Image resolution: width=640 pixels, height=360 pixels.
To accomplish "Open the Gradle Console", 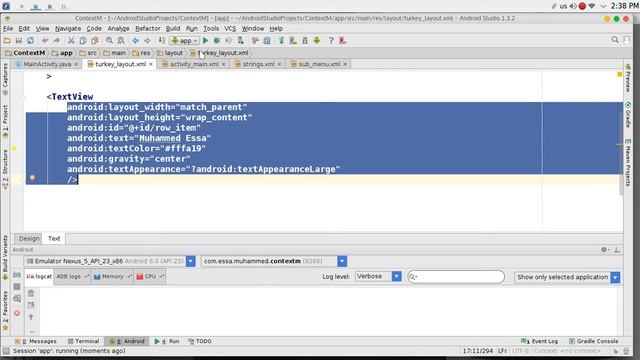I will [593, 341].
